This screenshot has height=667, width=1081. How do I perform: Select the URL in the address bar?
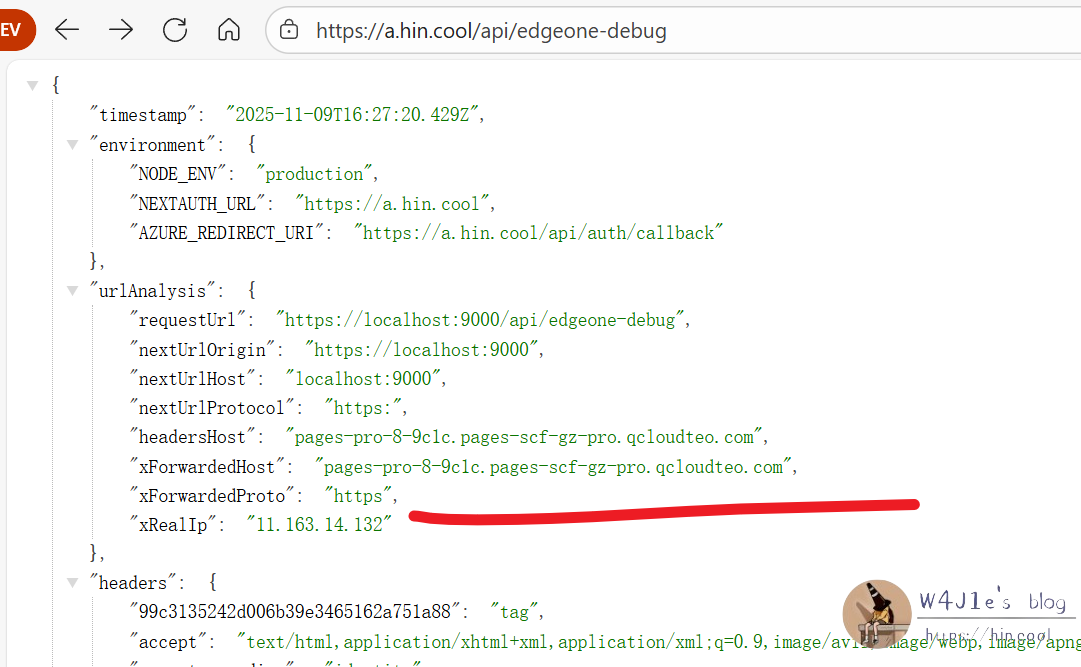tap(490, 30)
